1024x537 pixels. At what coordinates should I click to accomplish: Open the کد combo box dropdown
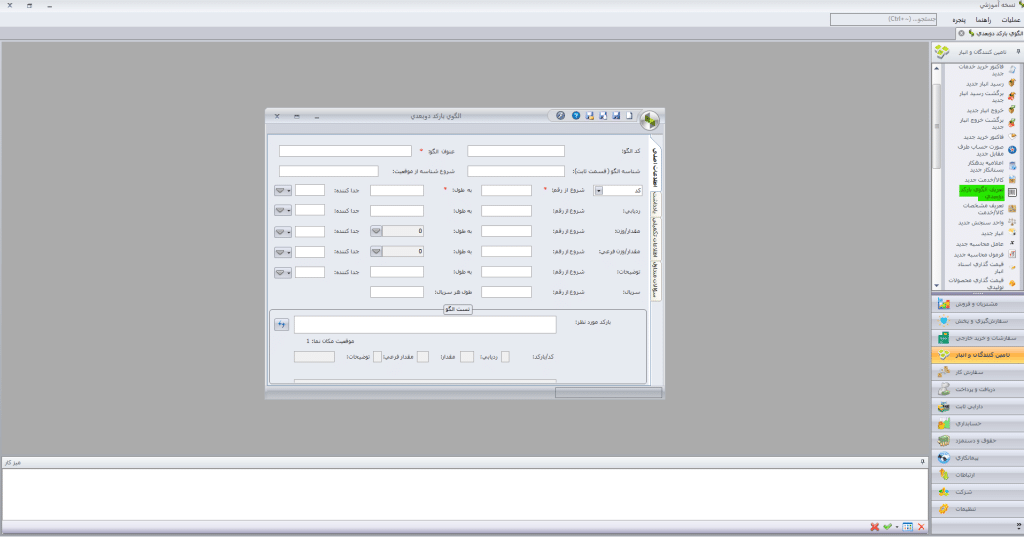598,191
